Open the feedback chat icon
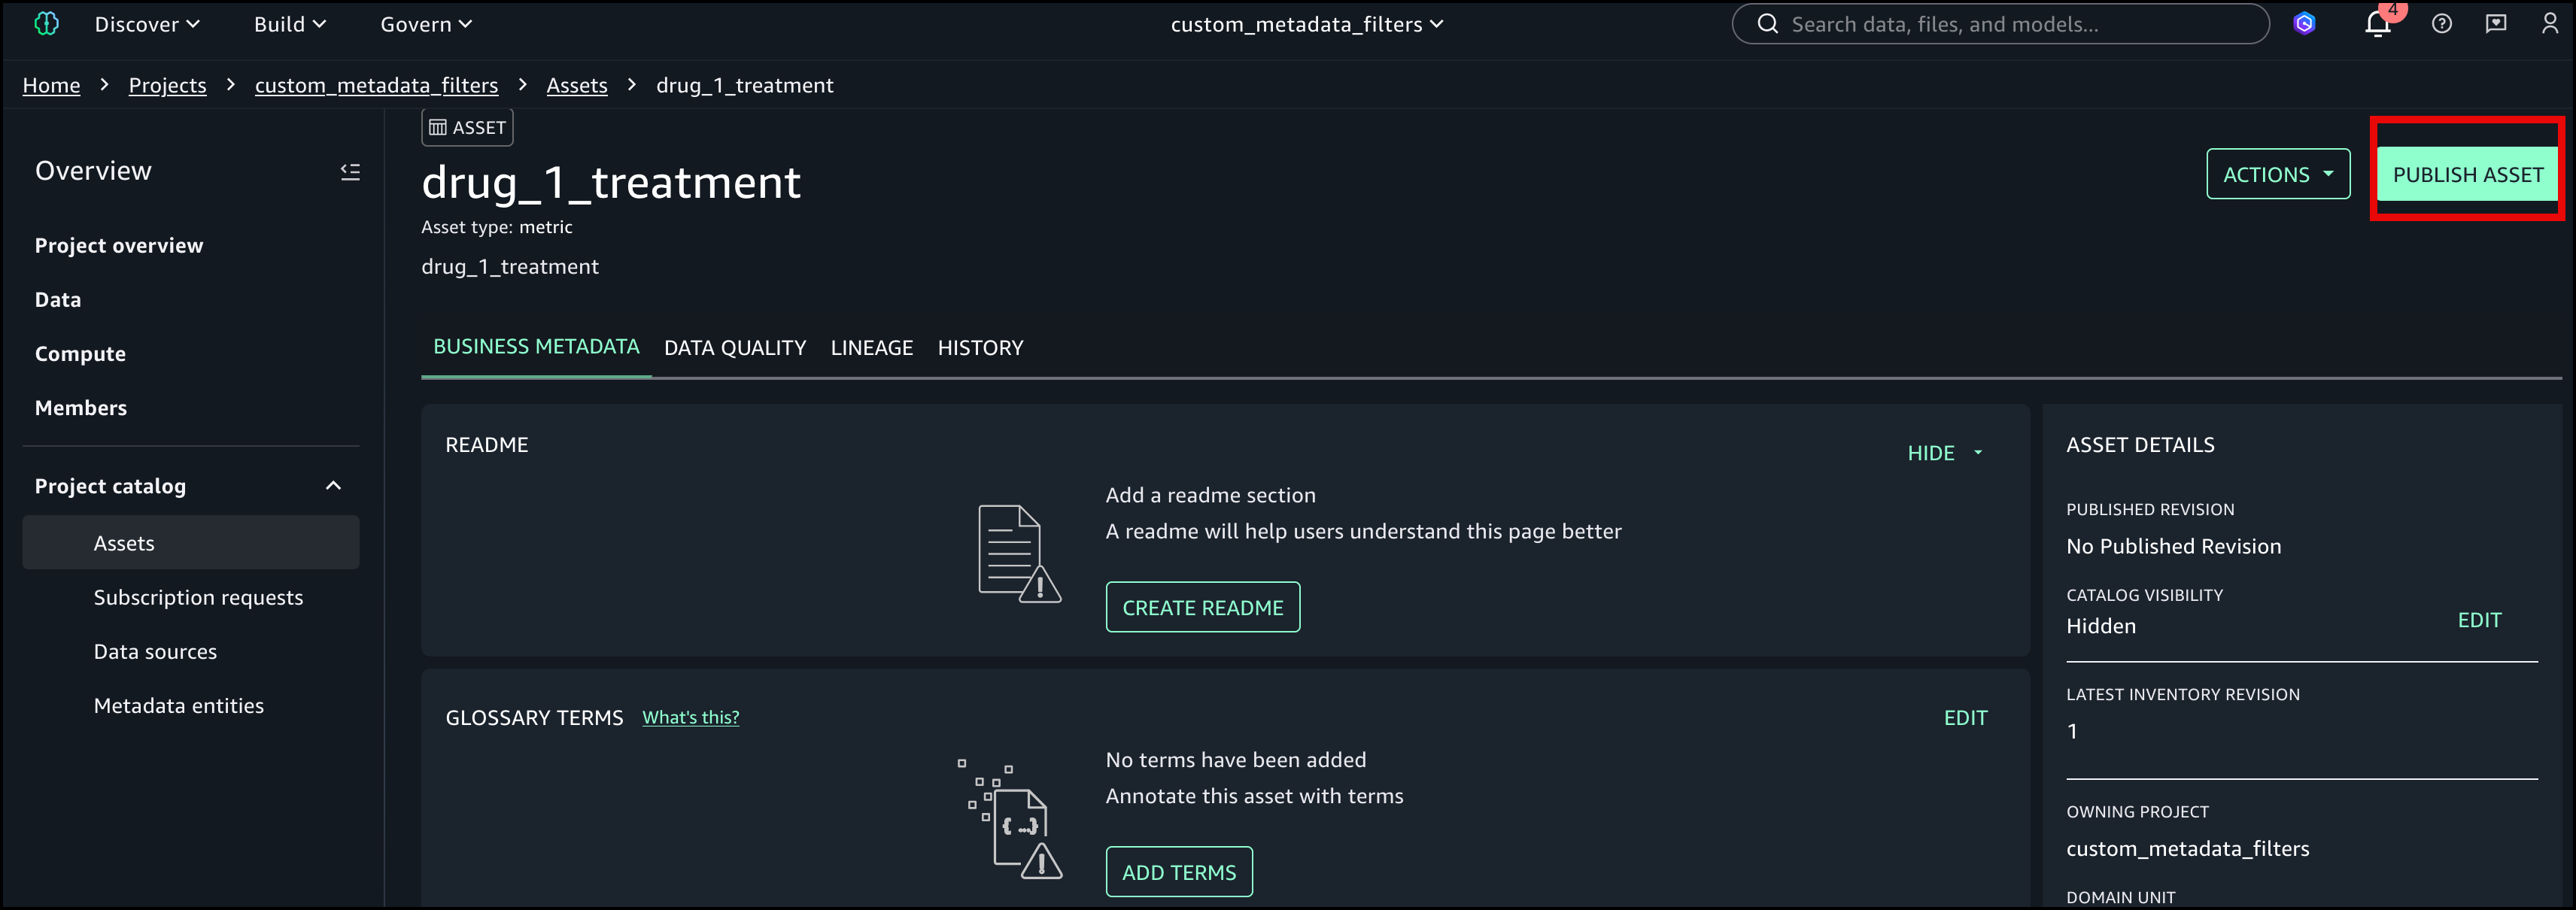 click(x=2495, y=24)
